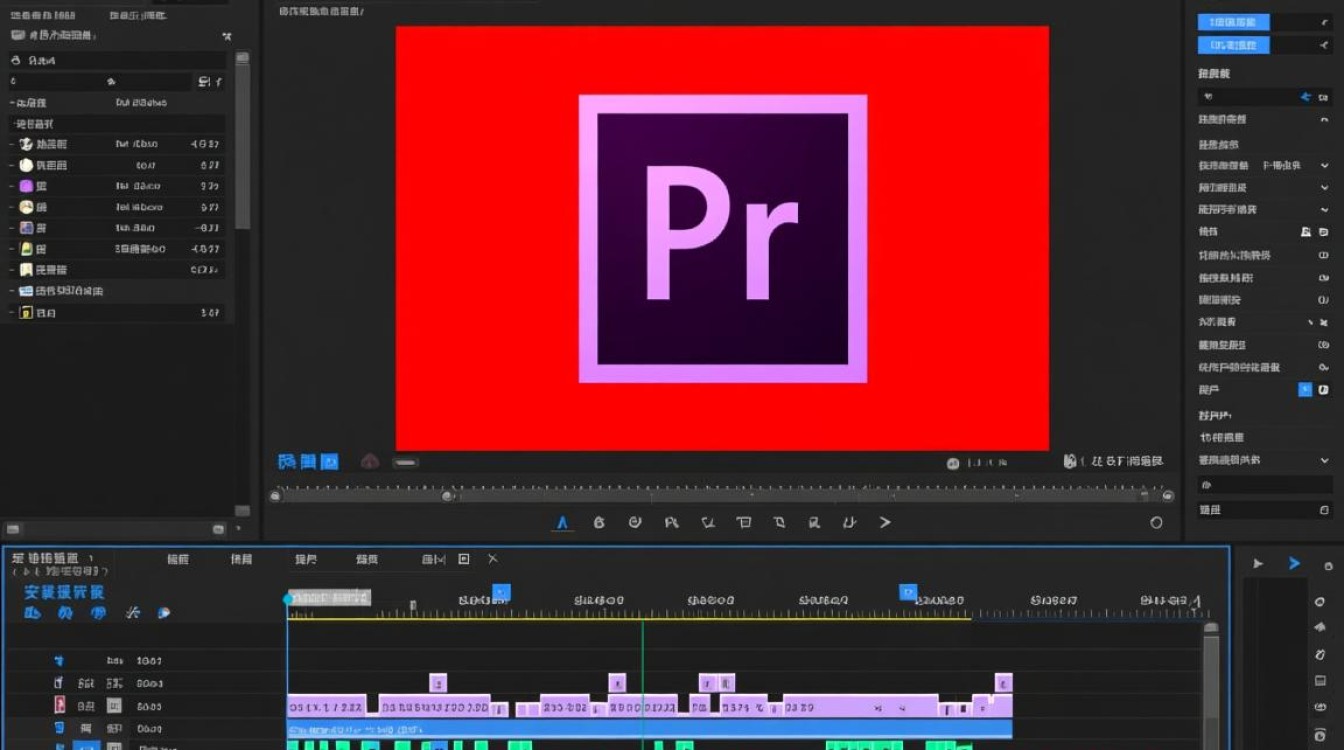This screenshot has height=750, width=1344.
Task: Click the bottom-left icon of project panel
Action: point(13,529)
